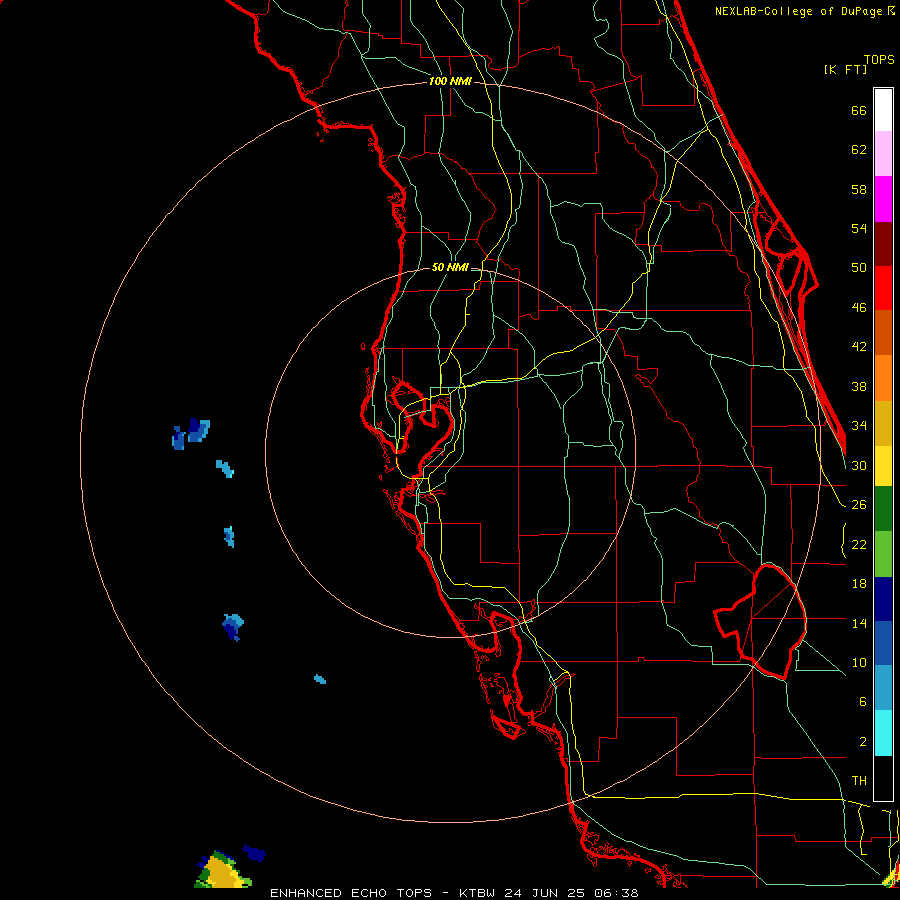
Task: Click the "50 NMI" range ring label
Action: [450, 267]
